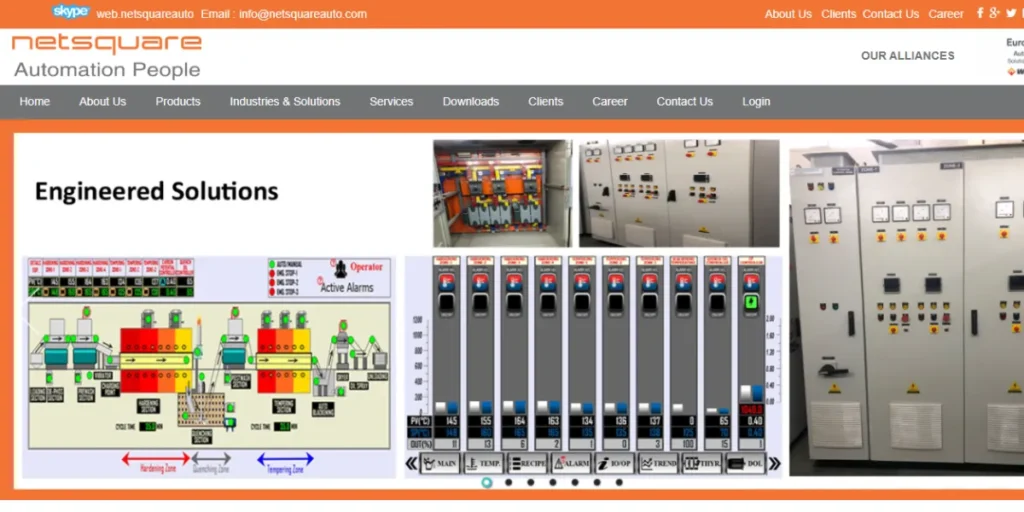Click the ALARM button in HMI screenshot
Viewport: 1024px width, 512px height.
point(571,464)
